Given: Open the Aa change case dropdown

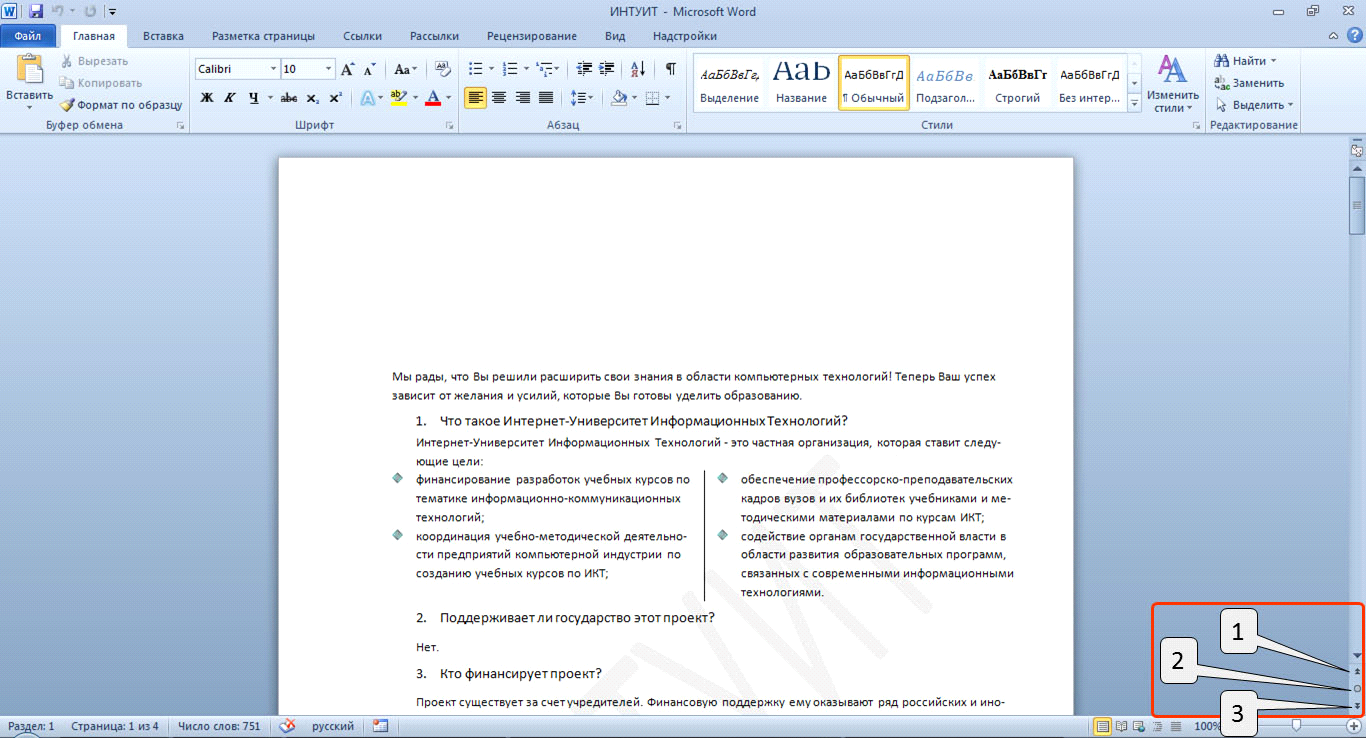Looking at the screenshot, I should click(405, 69).
